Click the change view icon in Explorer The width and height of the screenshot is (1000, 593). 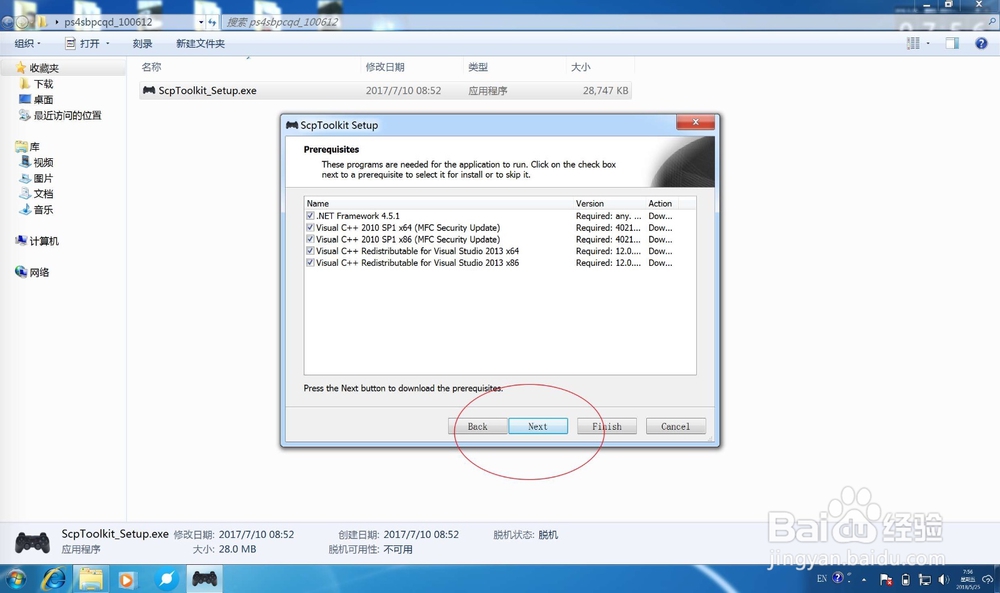pyautogui.click(x=913, y=43)
